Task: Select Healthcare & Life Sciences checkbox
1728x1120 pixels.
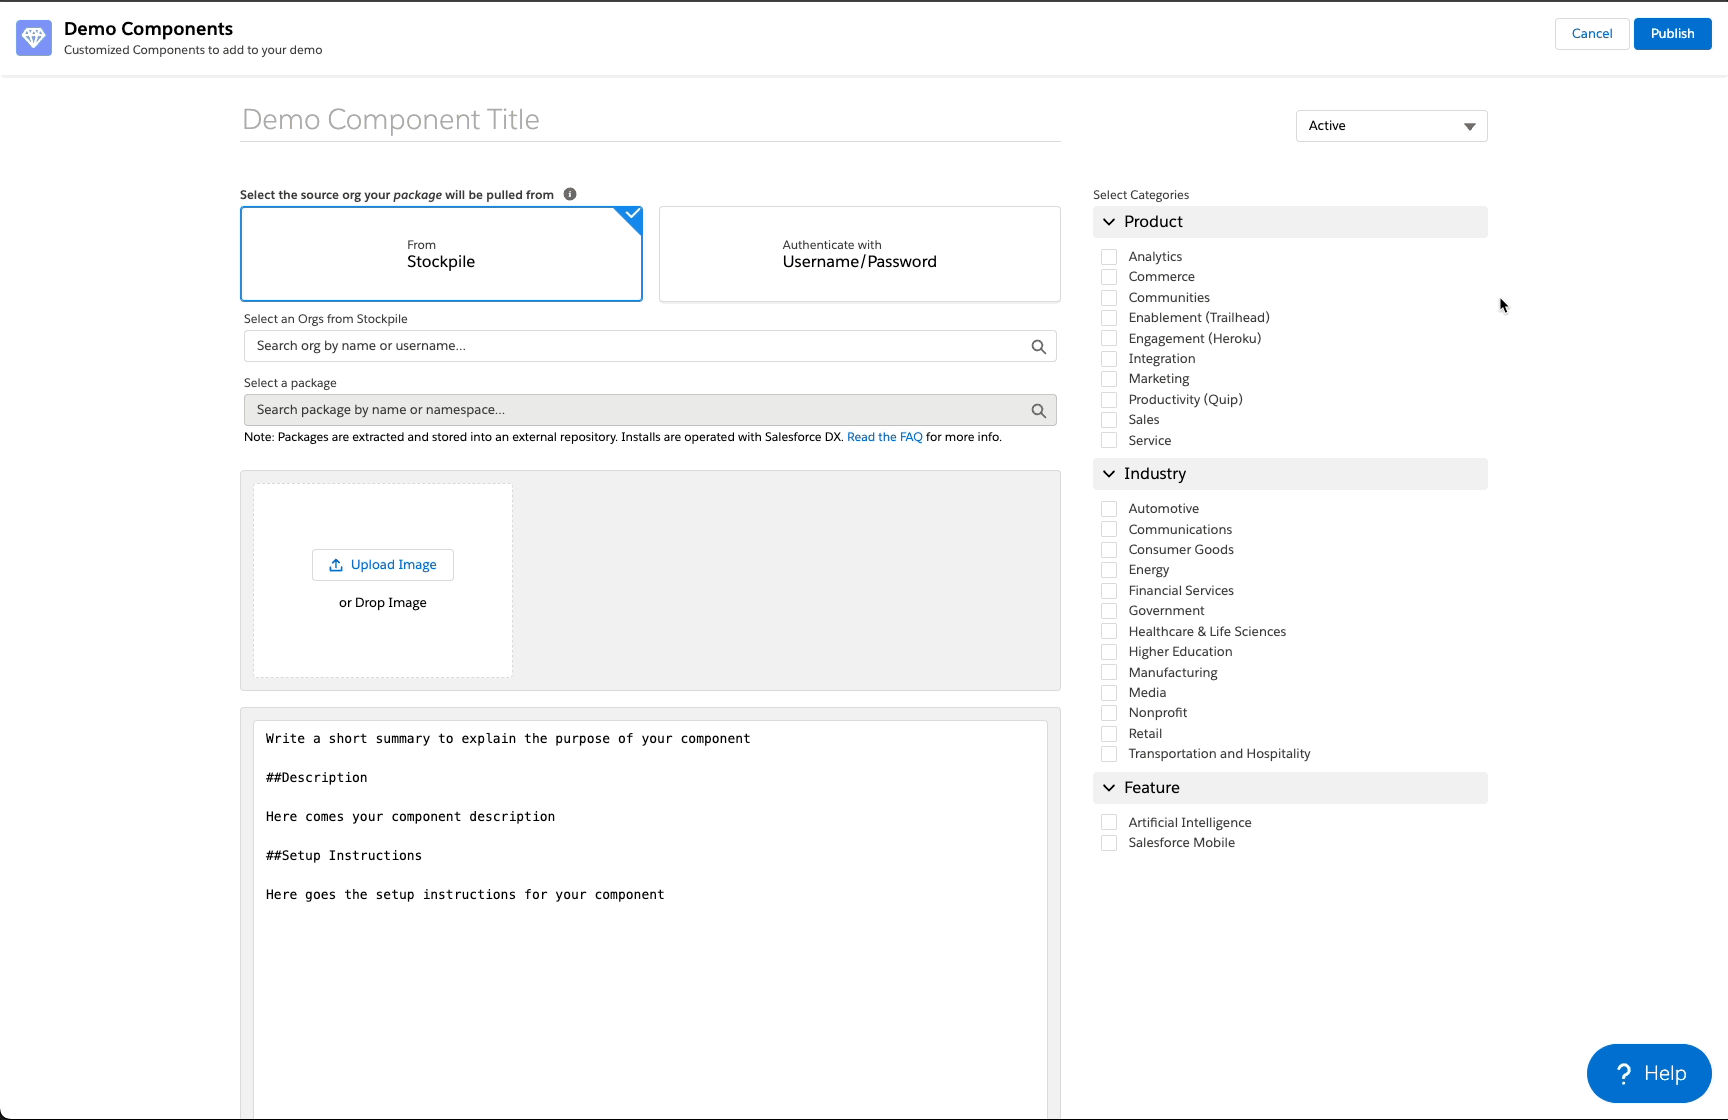Action: coord(1109,632)
